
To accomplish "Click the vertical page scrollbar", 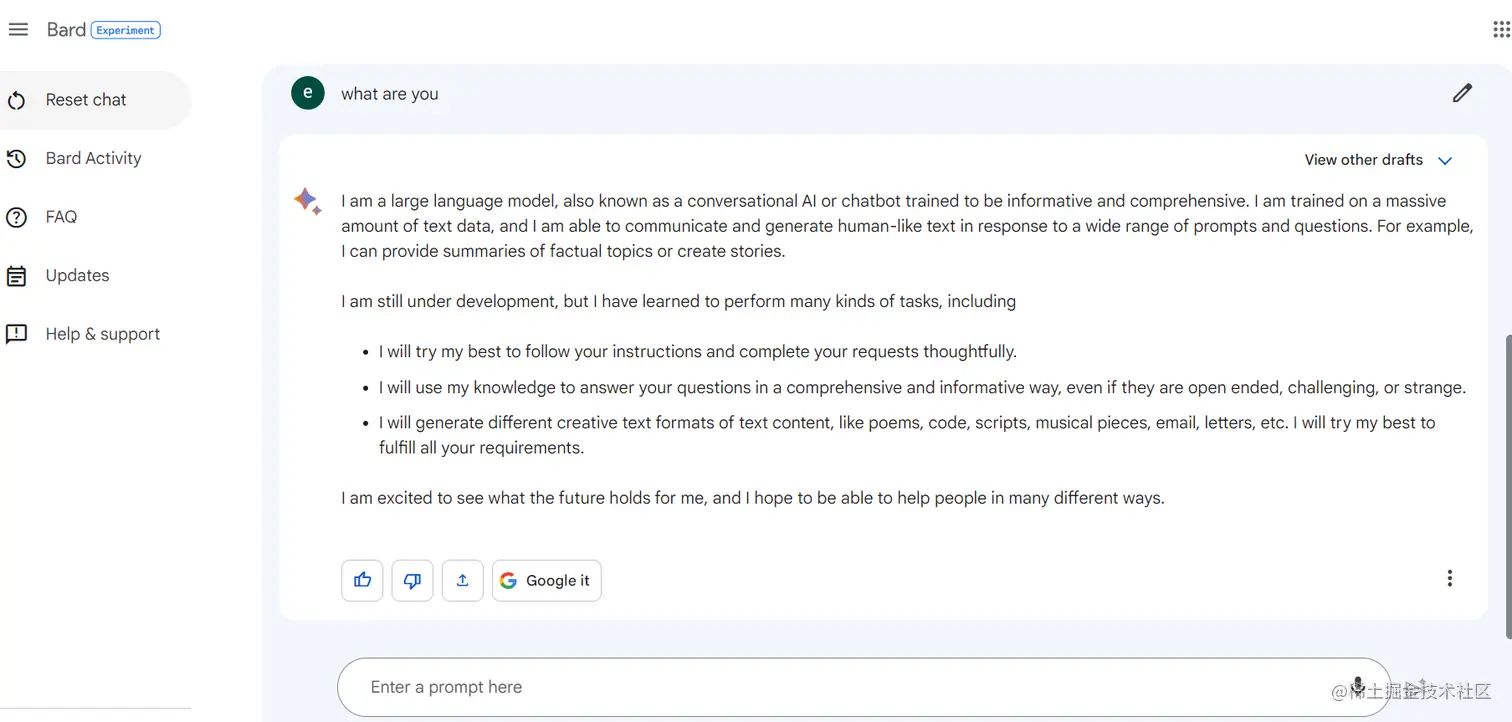I will click(x=1507, y=480).
